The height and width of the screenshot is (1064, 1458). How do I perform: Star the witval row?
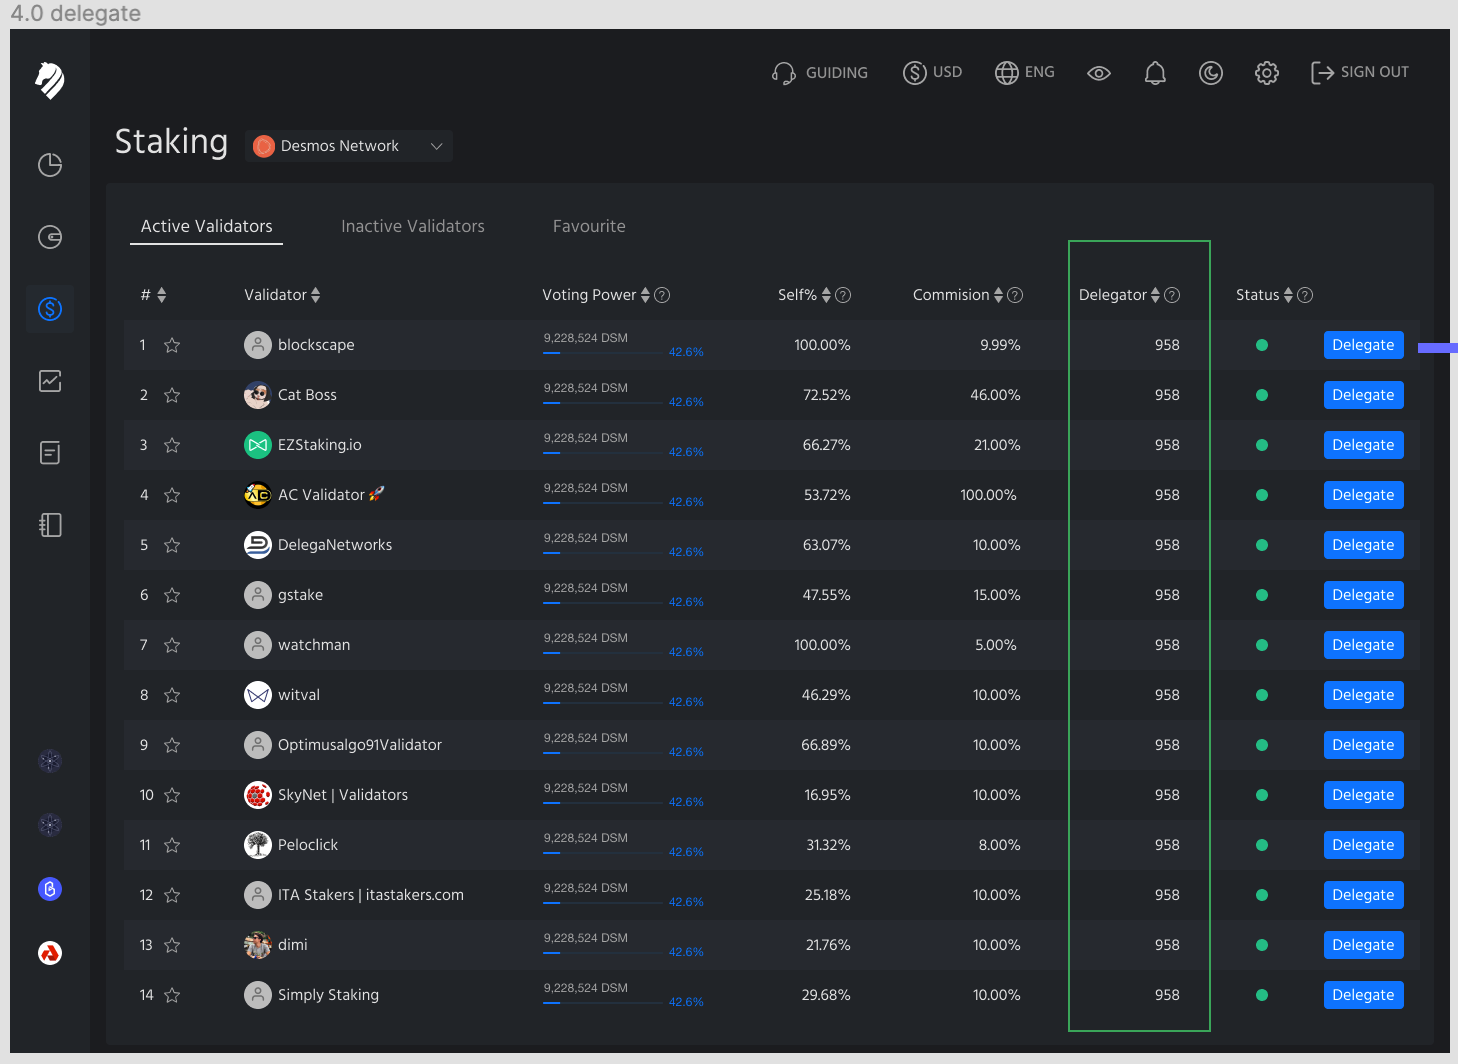(x=172, y=695)
